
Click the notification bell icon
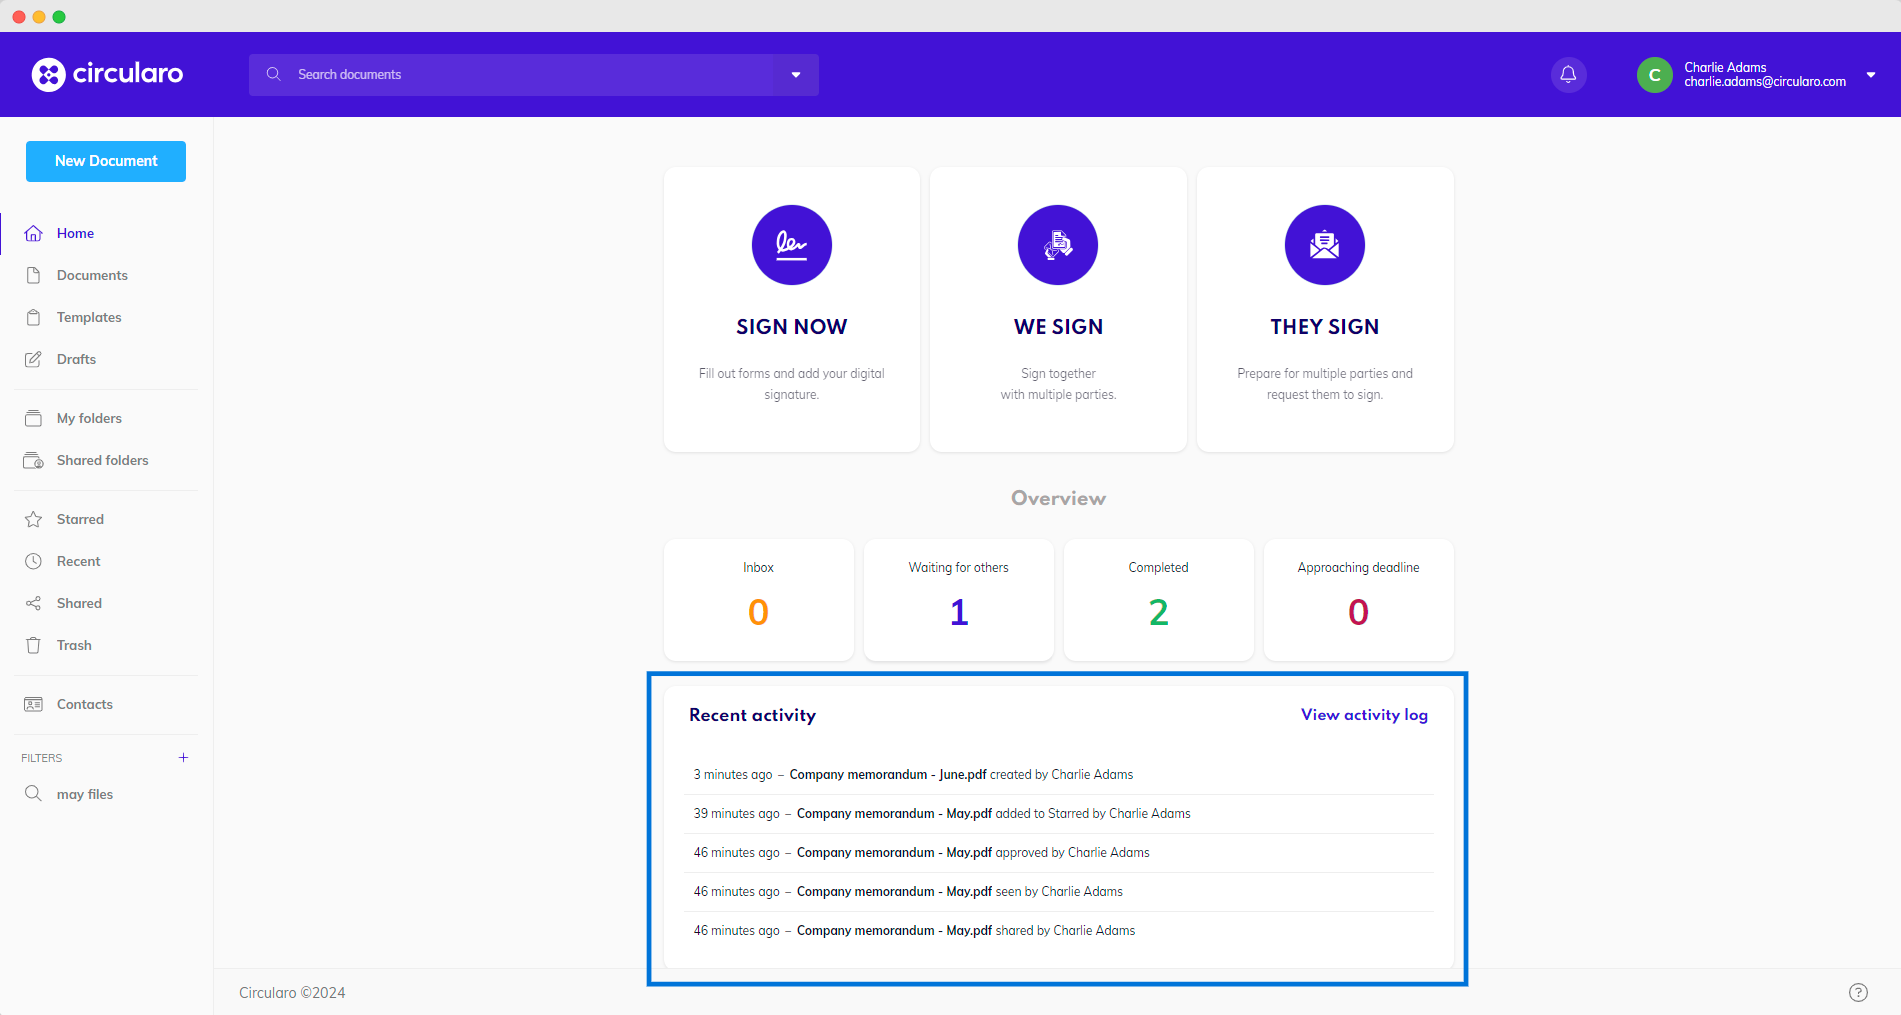(1568, 75)
